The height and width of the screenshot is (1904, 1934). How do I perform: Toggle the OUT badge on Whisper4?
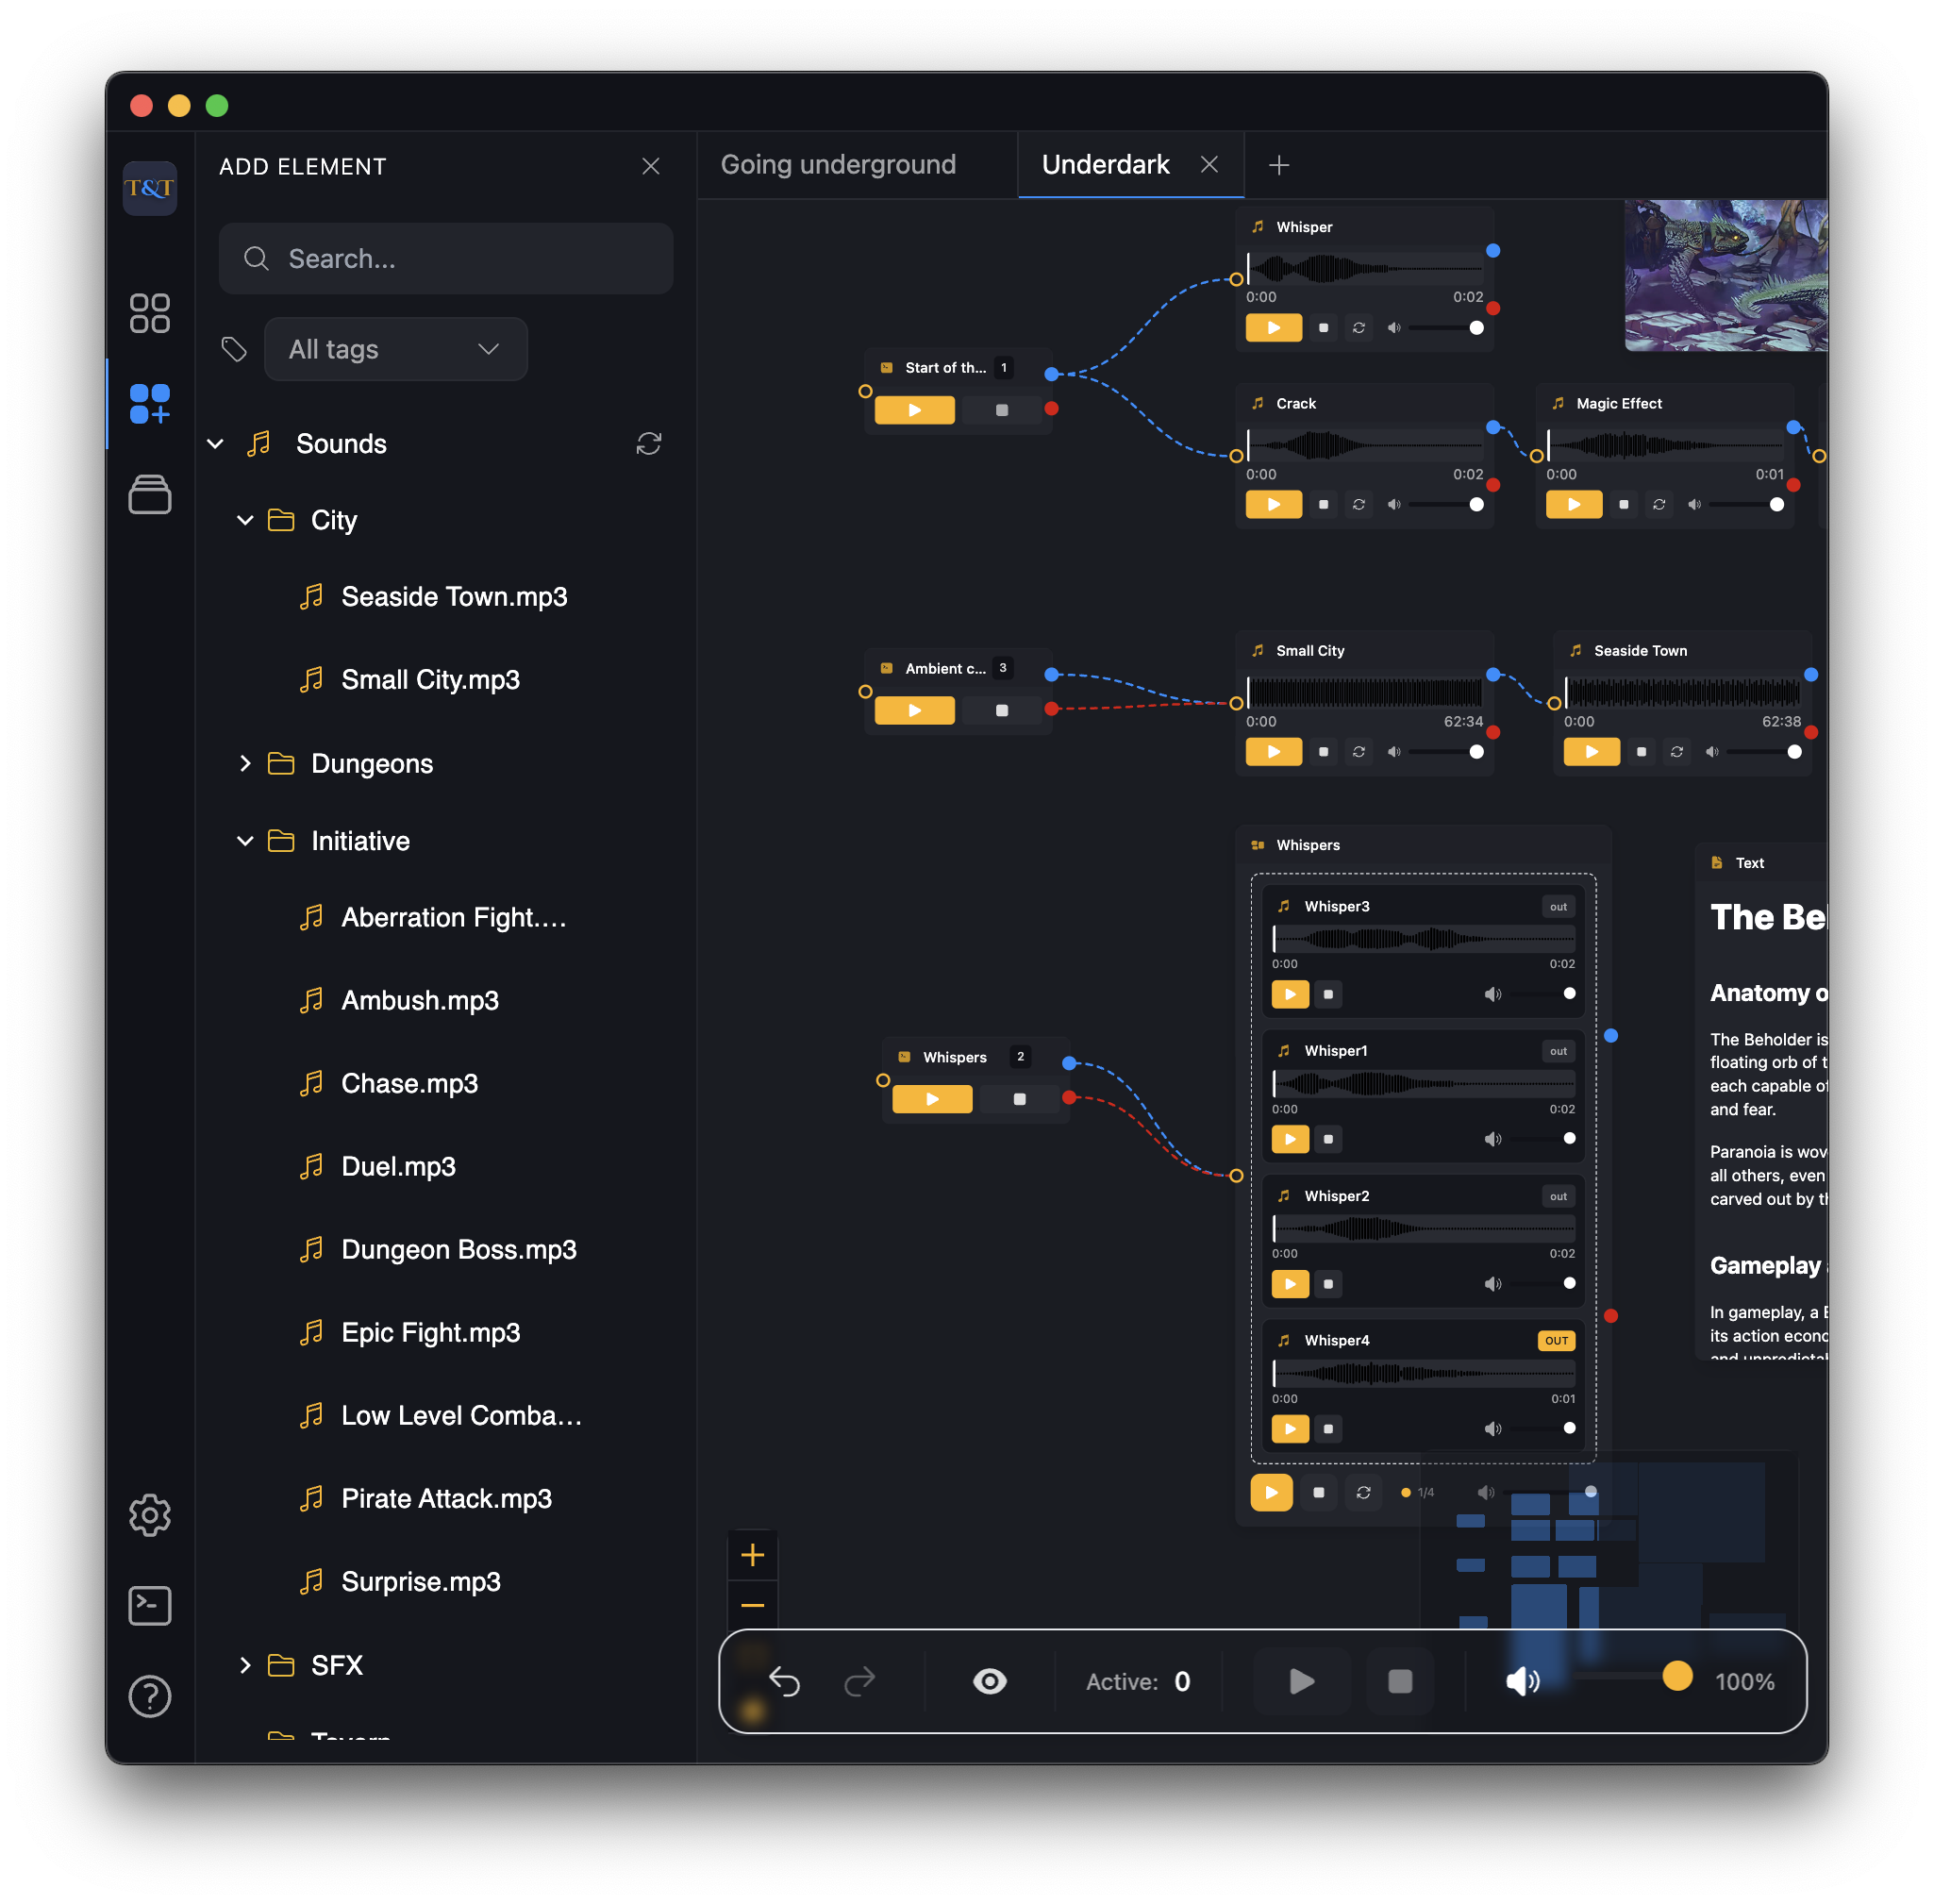pos(1556,1341)
